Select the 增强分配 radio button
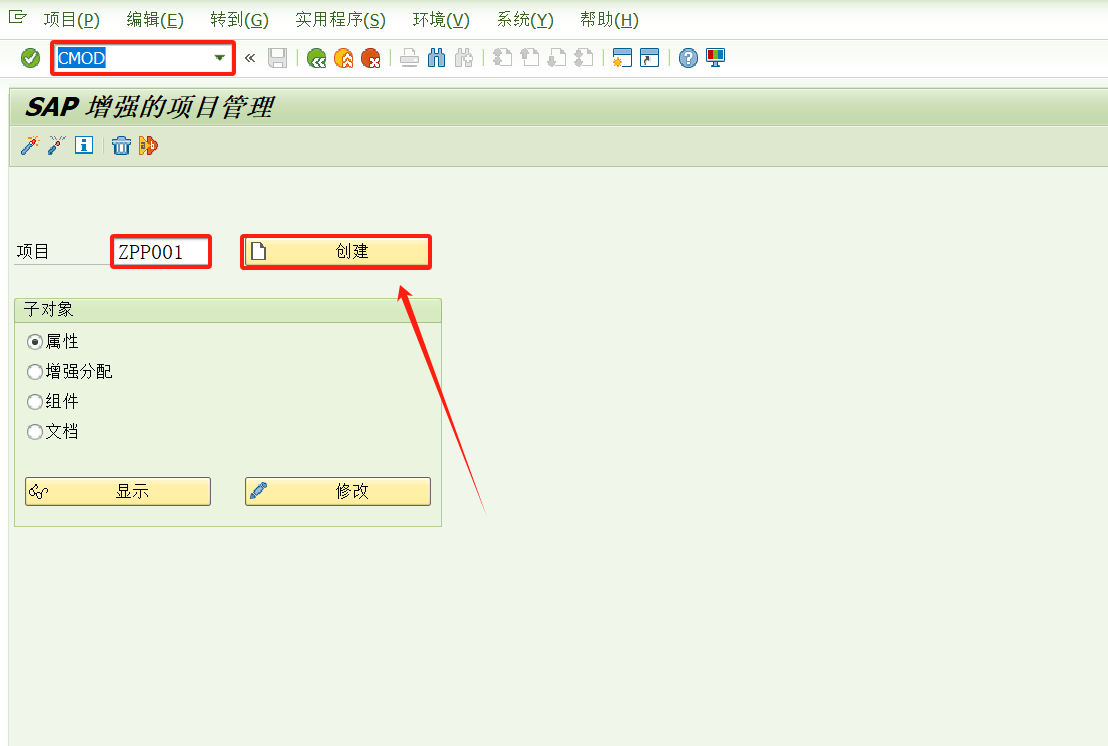 [x=35, y=372]
